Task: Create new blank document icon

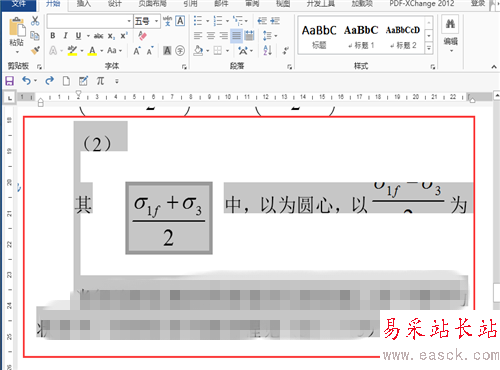Action: tap(66, 81)
